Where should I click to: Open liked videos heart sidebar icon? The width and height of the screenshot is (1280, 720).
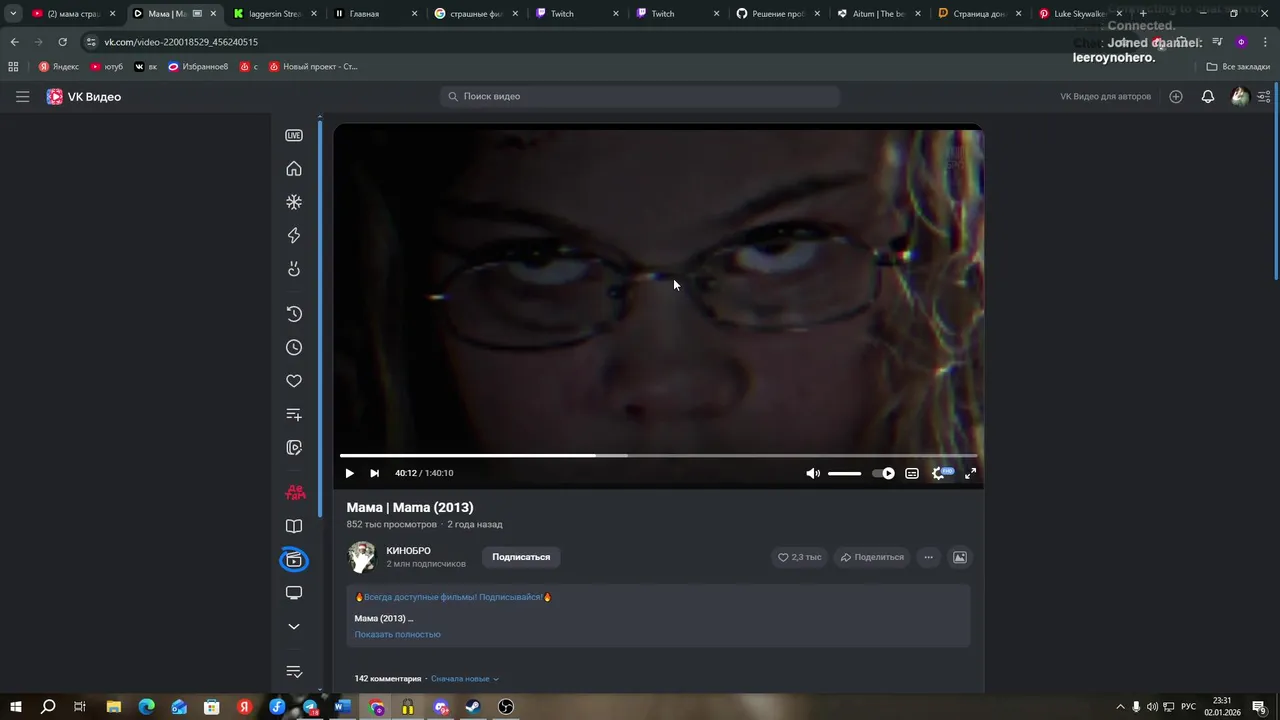(x=294, y=381)
